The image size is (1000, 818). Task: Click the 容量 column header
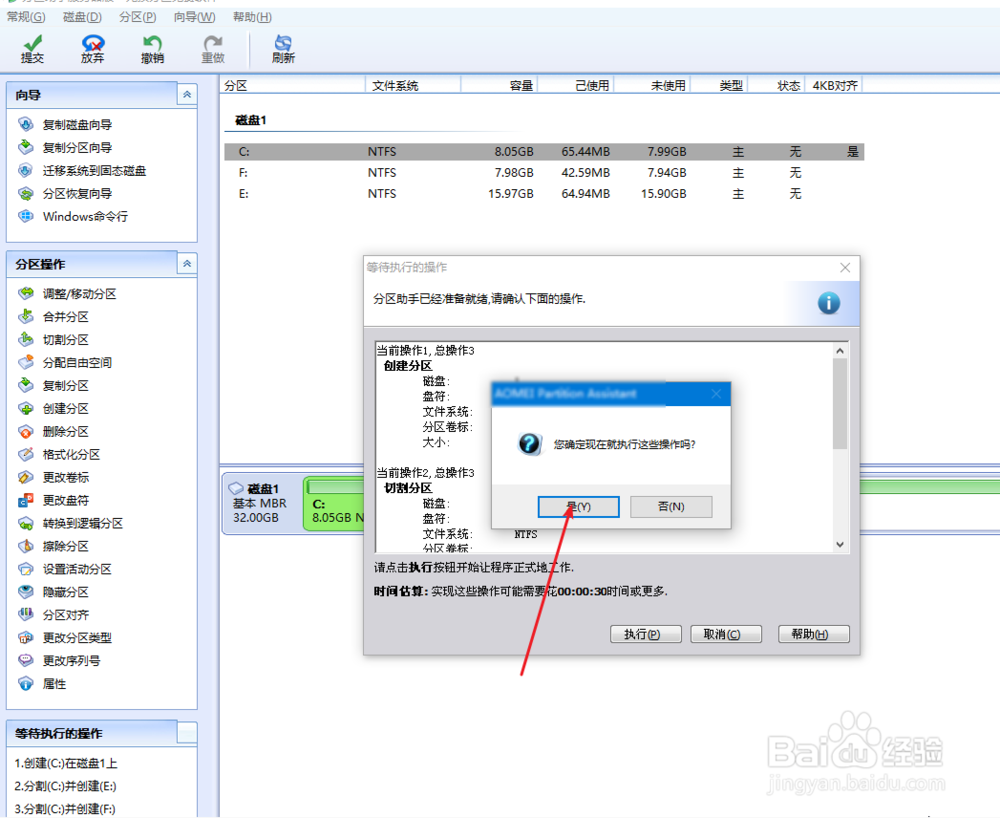499,85
